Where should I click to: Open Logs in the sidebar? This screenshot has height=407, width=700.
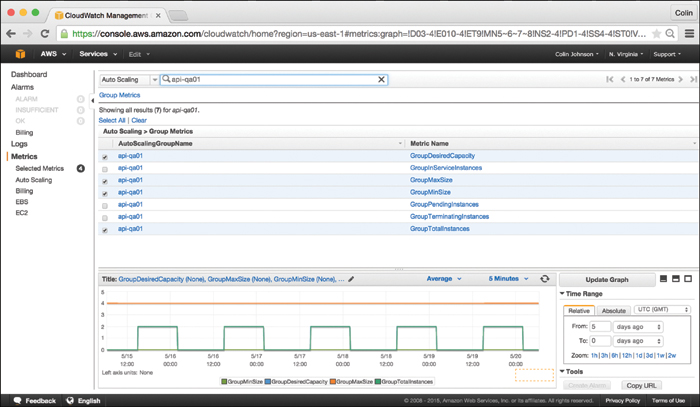pyautogui.click(x=19, y=144)
